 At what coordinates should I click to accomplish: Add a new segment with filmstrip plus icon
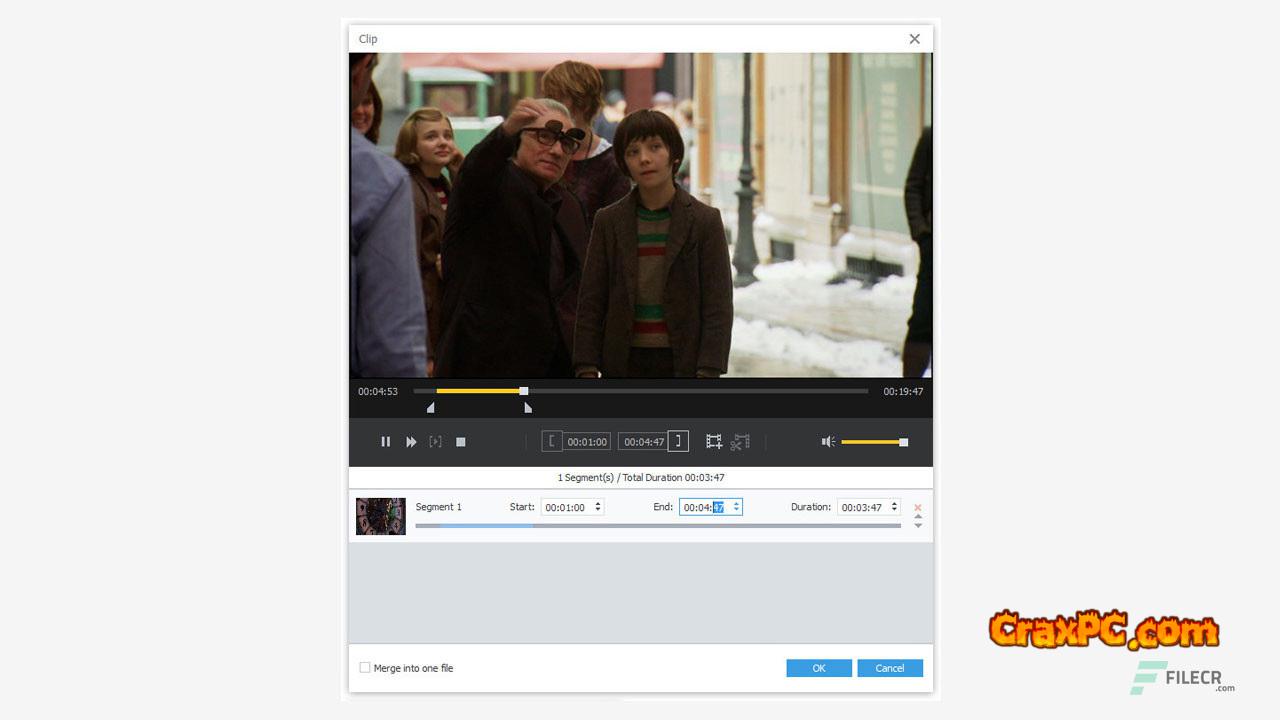tap(714, 441)
